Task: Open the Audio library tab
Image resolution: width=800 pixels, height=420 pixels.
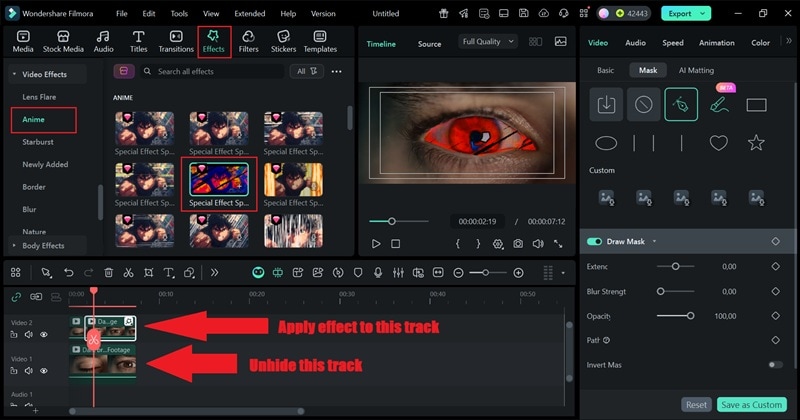Action: (103, 41)
